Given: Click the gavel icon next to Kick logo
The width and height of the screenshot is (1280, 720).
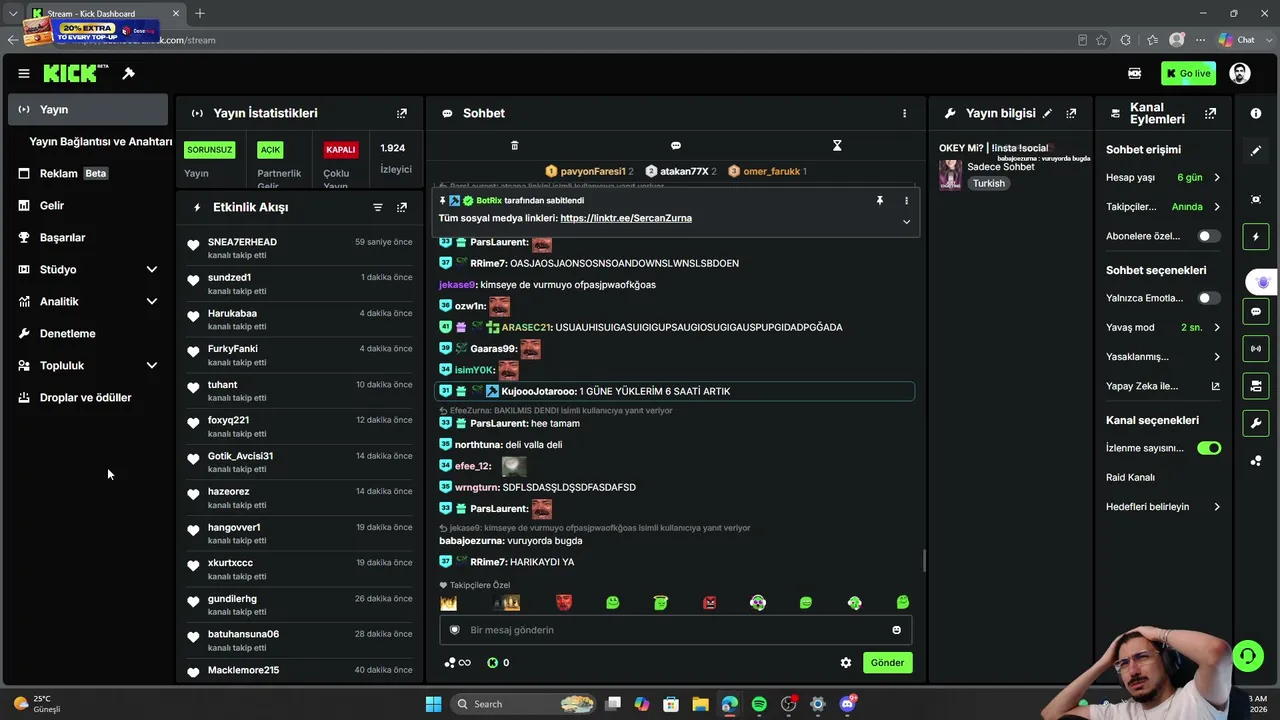Looking at the screenshot, I should pyautogui.click(x=129, y=73).
